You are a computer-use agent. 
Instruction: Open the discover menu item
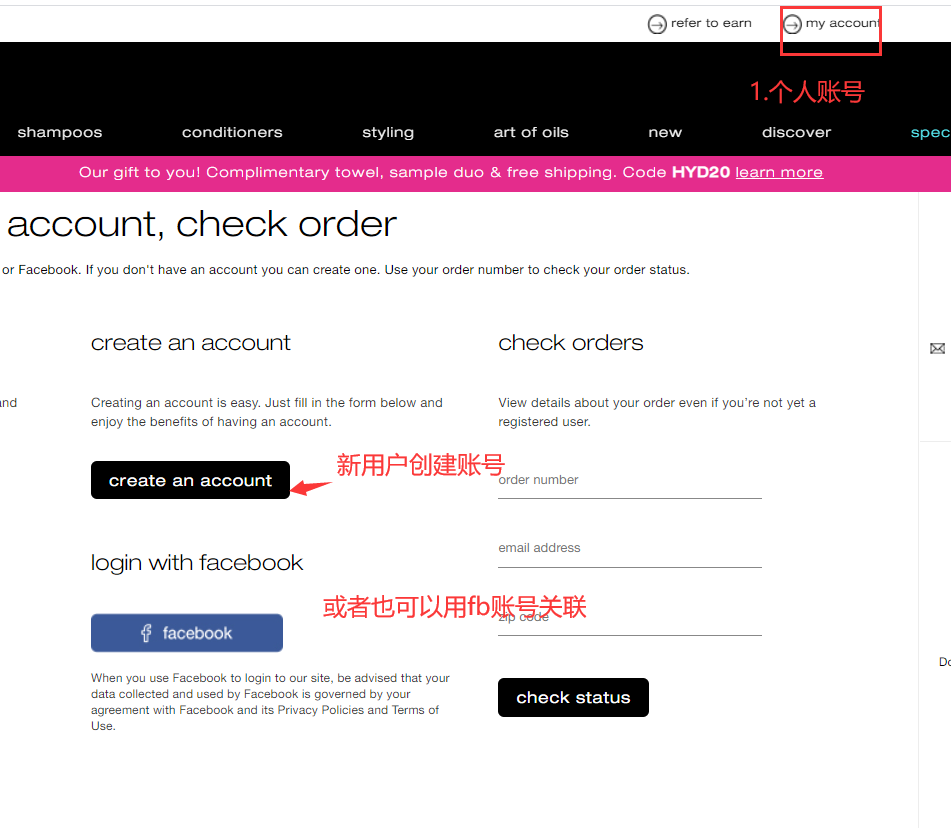coord(796,132)
